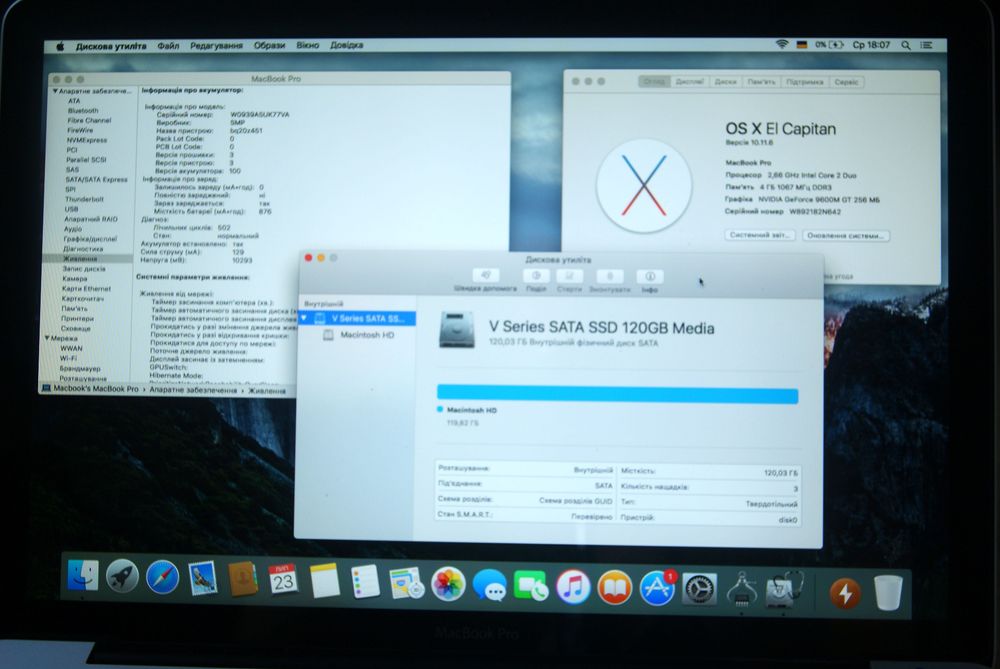Click Macbook's MacBook Pro in the path bar
The width and height of the screenshot is (1000, 669).
pos(96,388)
